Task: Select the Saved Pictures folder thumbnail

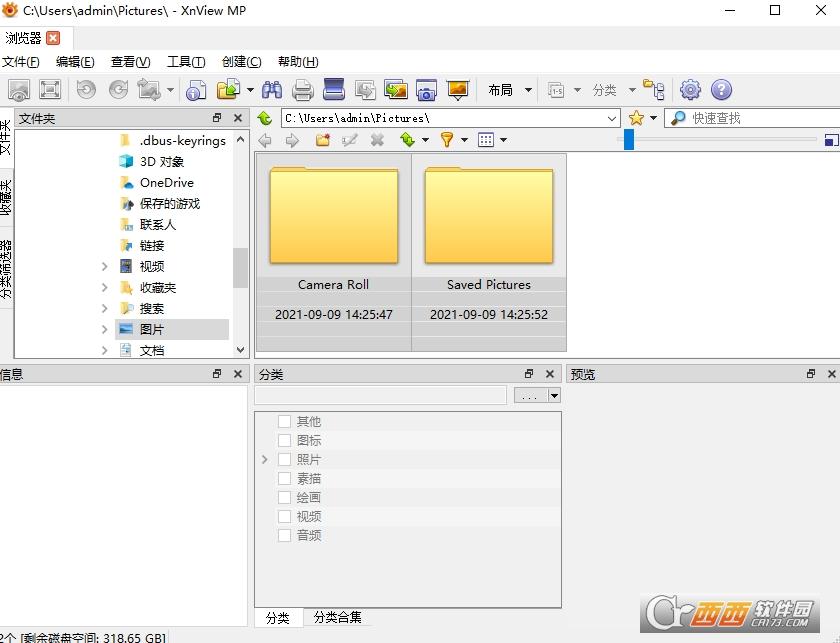Action: point(489,252)
